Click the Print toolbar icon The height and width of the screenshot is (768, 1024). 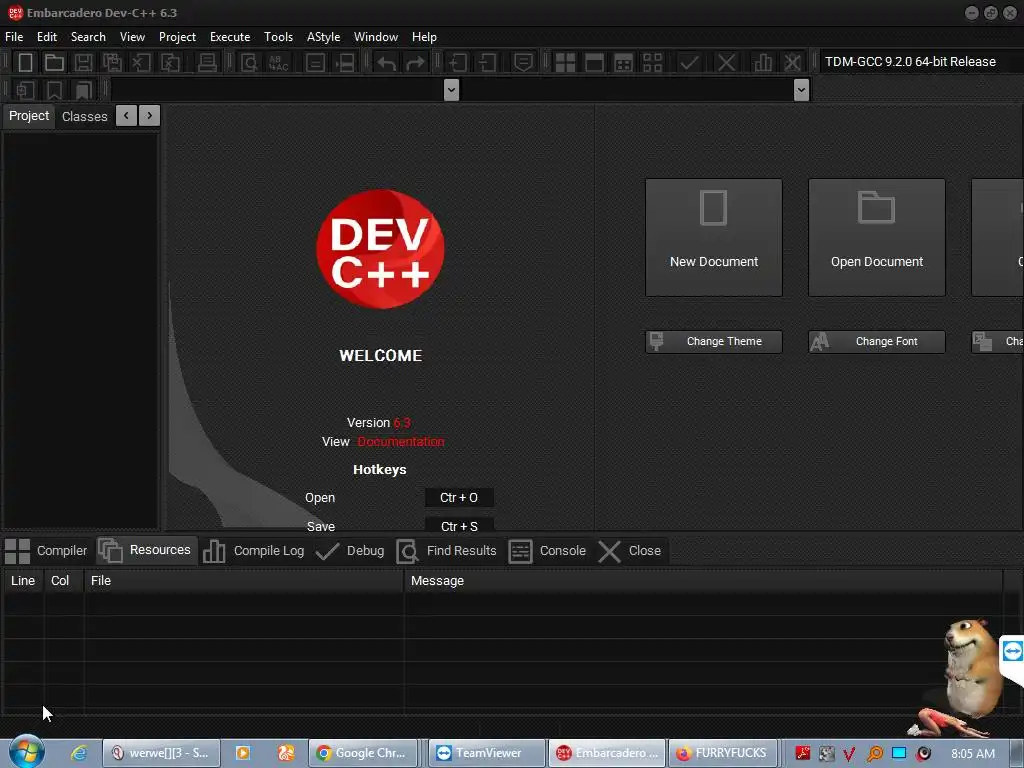(x=207, y=63)
